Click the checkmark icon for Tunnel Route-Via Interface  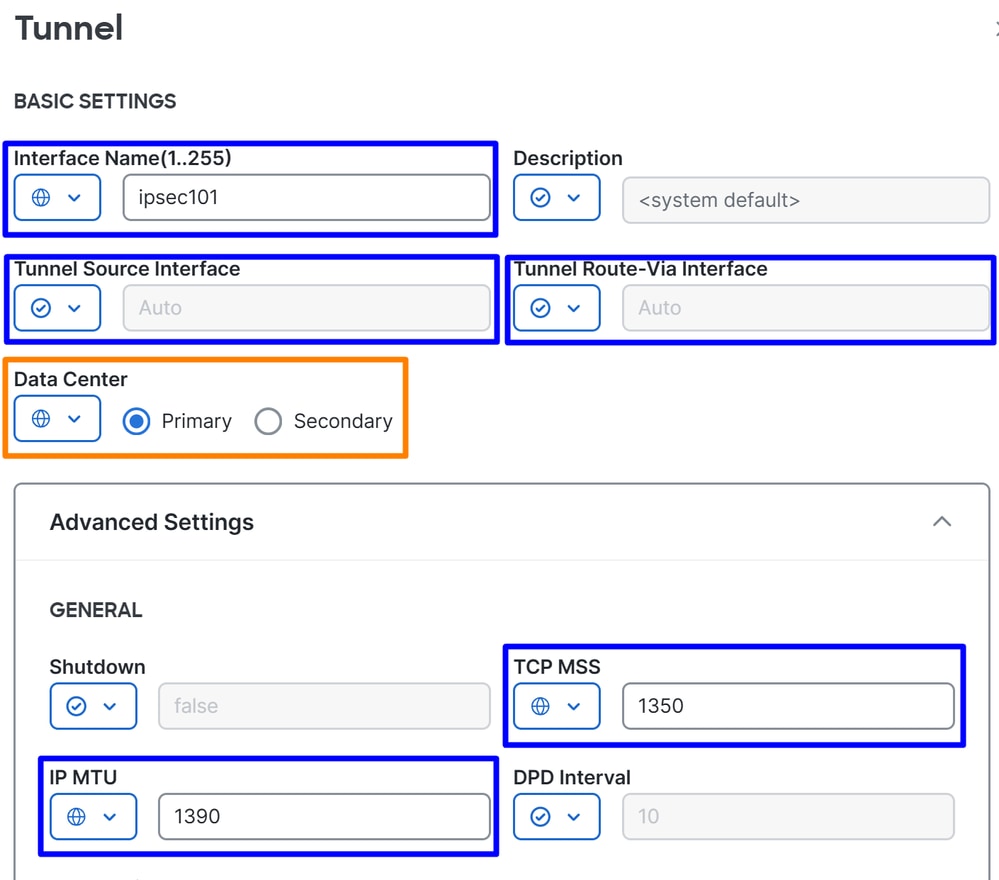540,308
